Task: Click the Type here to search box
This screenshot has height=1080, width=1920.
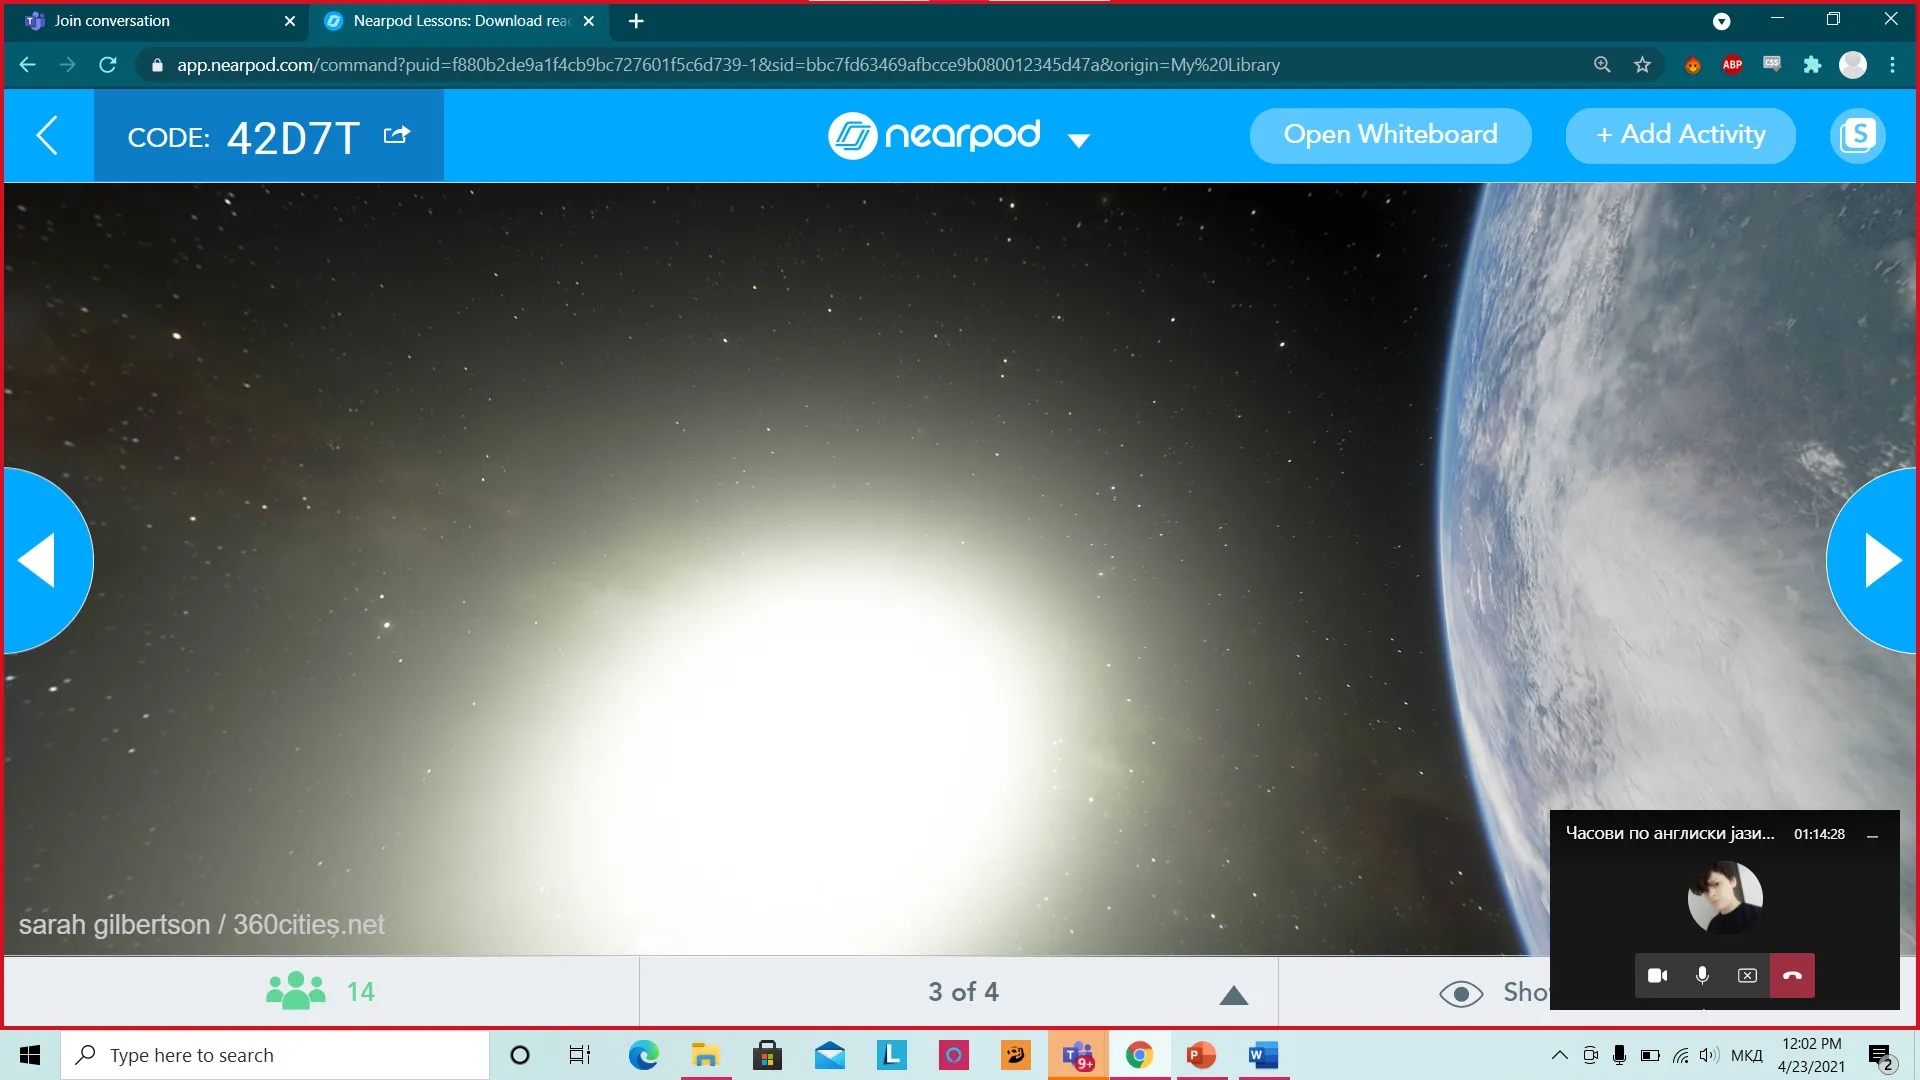Action: pos(276,1055)
